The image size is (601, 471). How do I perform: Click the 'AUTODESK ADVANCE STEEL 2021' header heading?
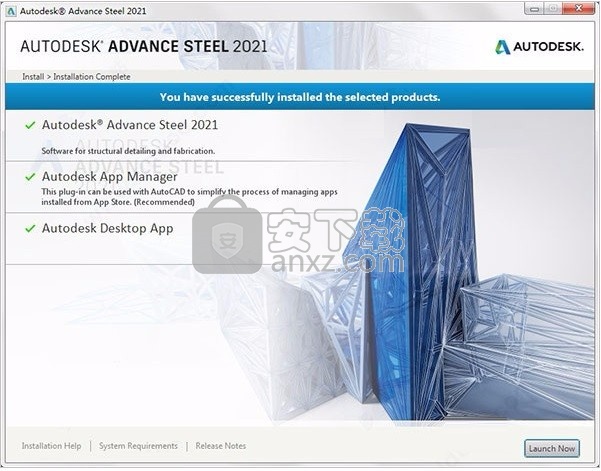[x=144, y=46]
